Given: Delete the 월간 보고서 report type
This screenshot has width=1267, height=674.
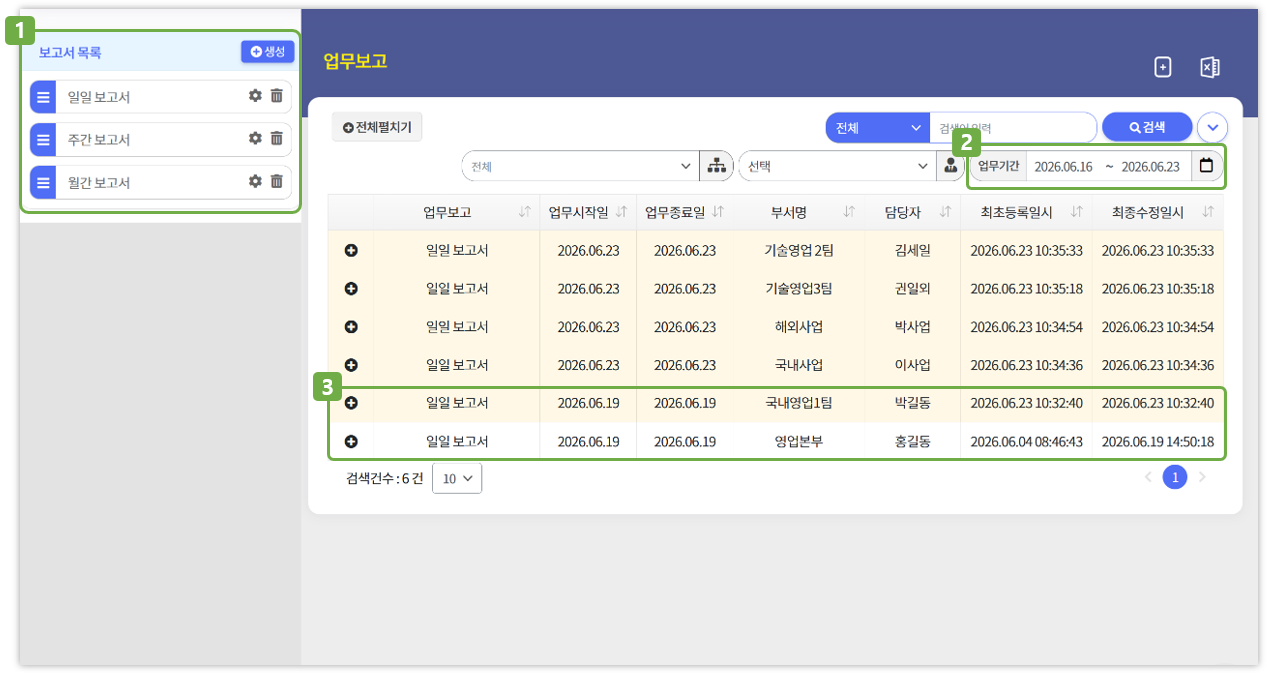Looking at the screenshot, I should [x=277, y=181].
